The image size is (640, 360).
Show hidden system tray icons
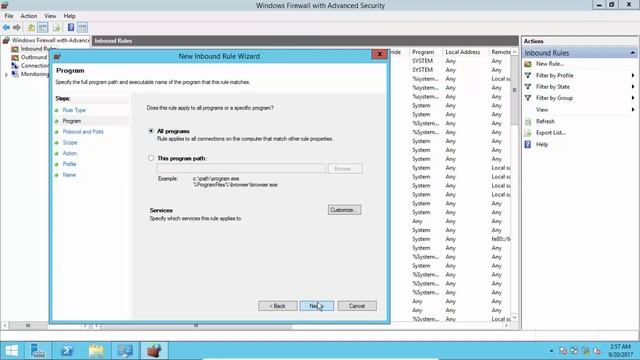click(x=551, y=351)
